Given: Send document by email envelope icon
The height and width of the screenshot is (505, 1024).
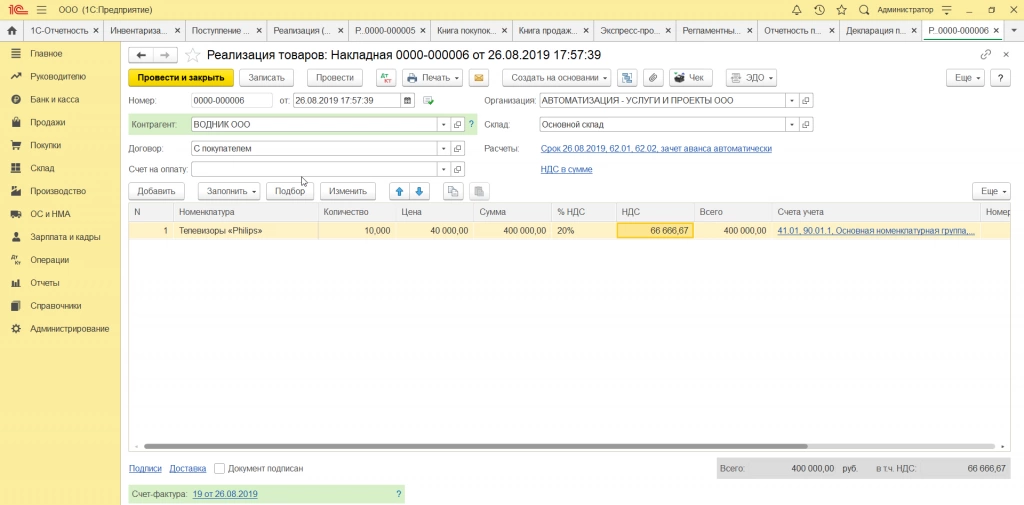Looking at the screenshot, I should [x=479, y=78].
